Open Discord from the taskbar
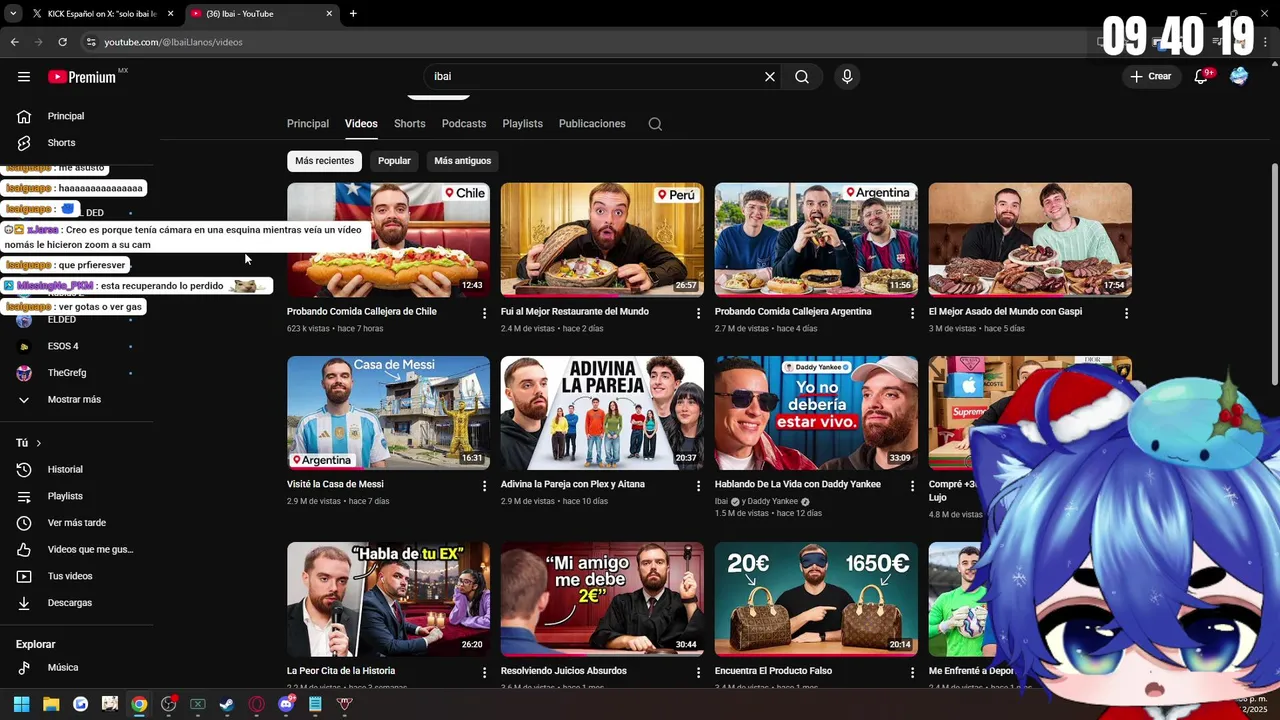This screenshot has width=1280, height=720. [286, 704]
